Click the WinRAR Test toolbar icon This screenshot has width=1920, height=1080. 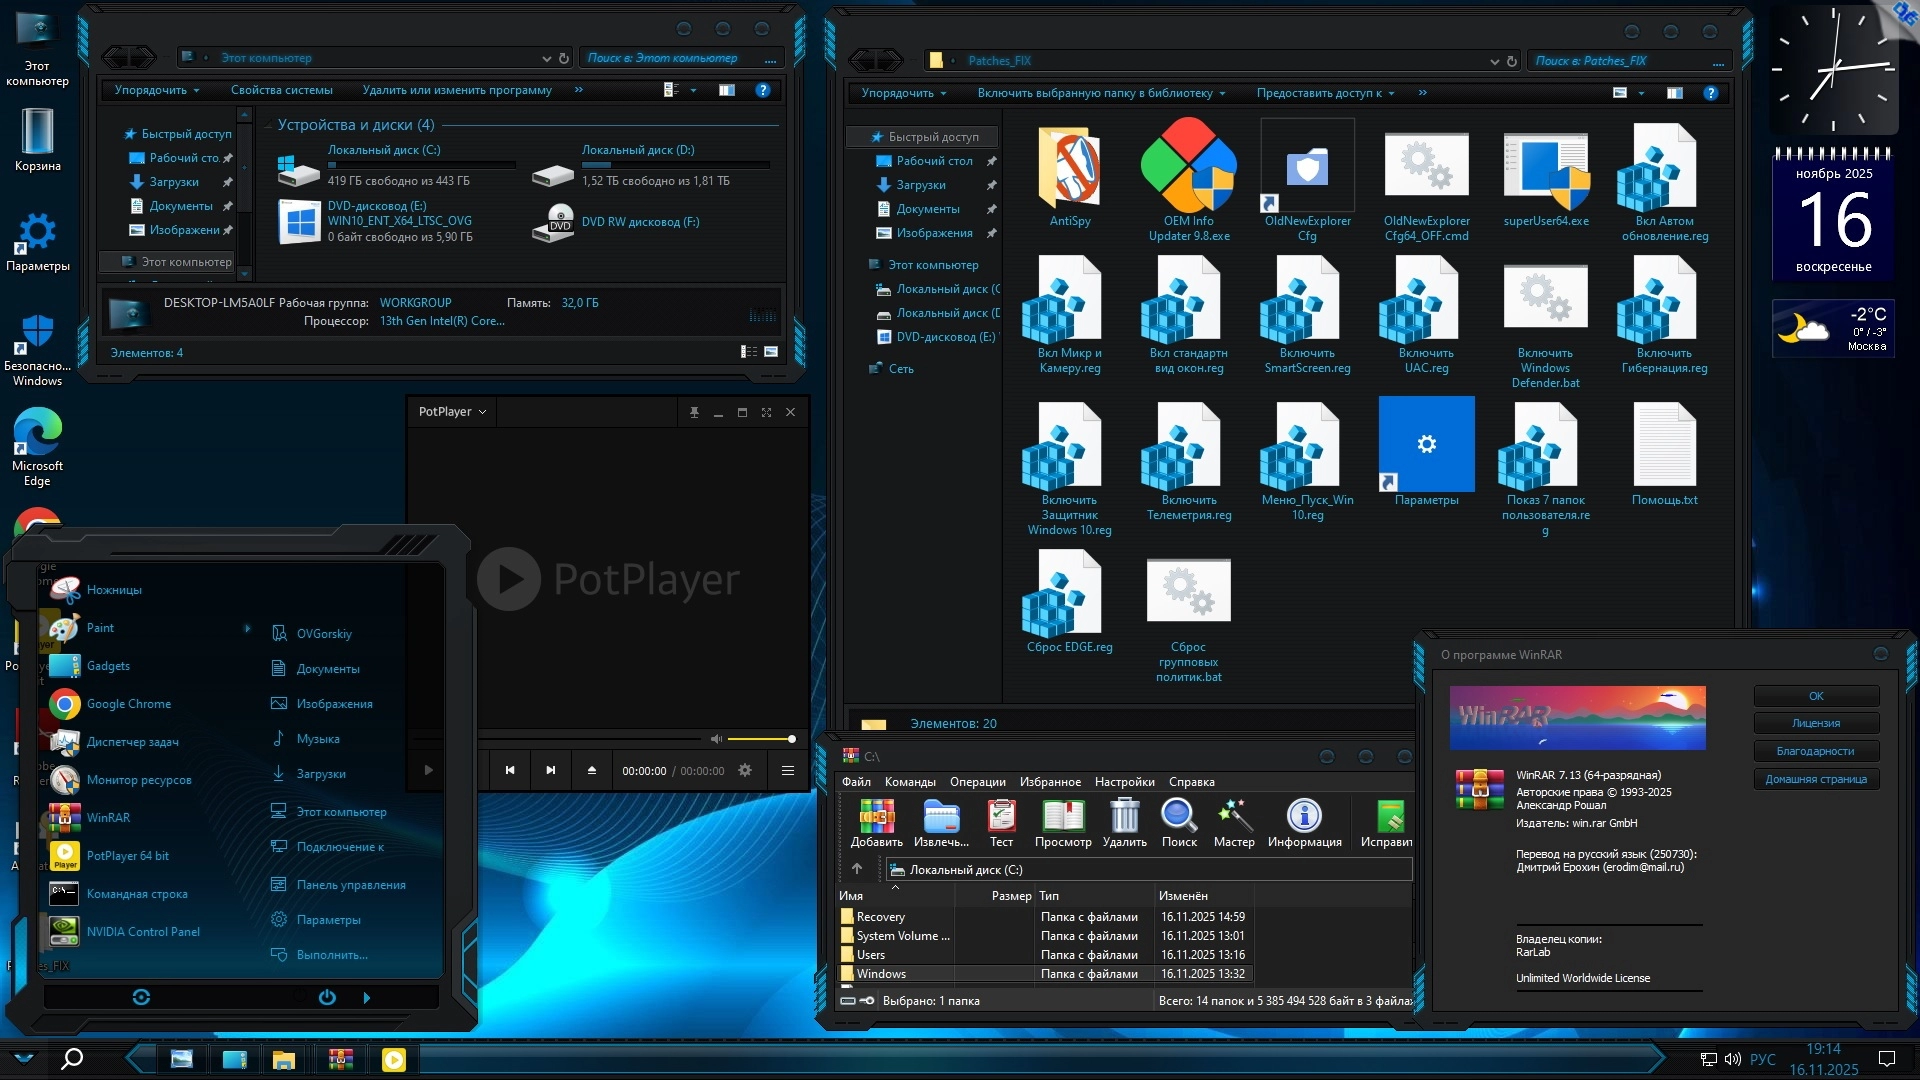point(1001,817)
